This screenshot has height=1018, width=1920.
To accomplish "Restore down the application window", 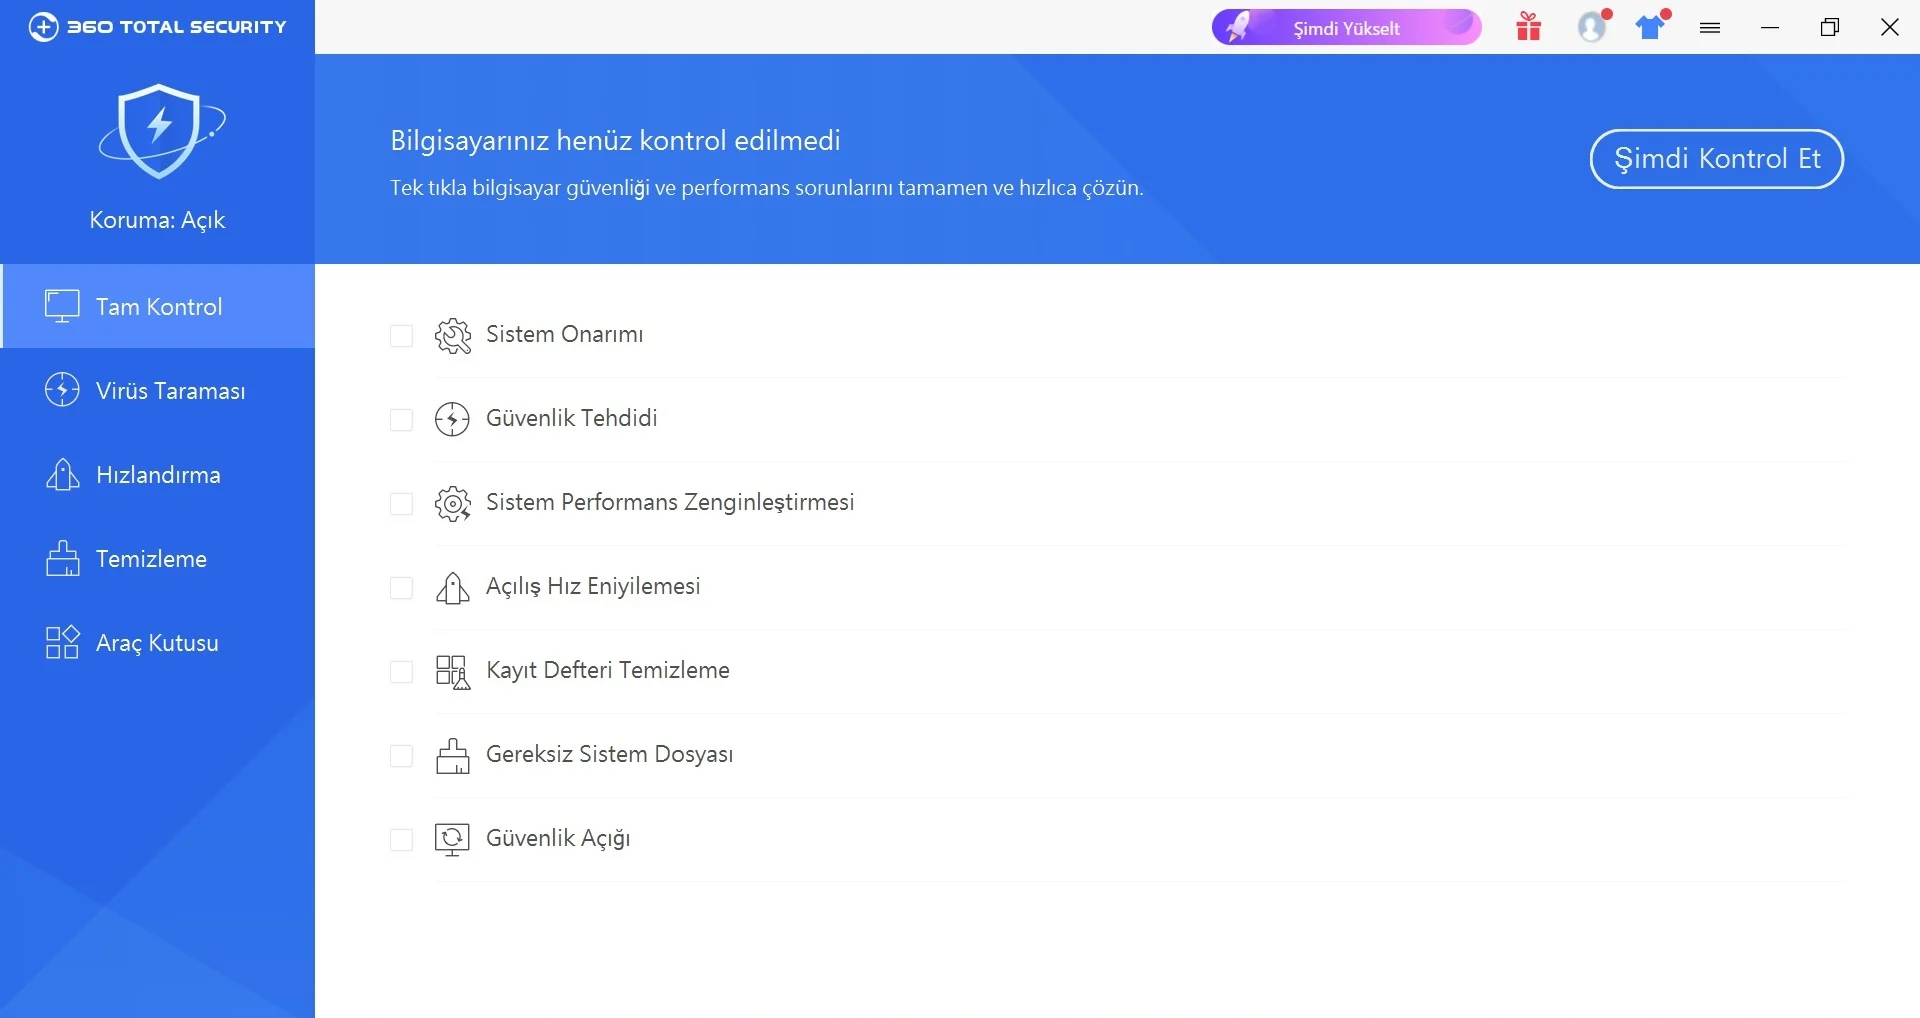I will [1830, 28].
